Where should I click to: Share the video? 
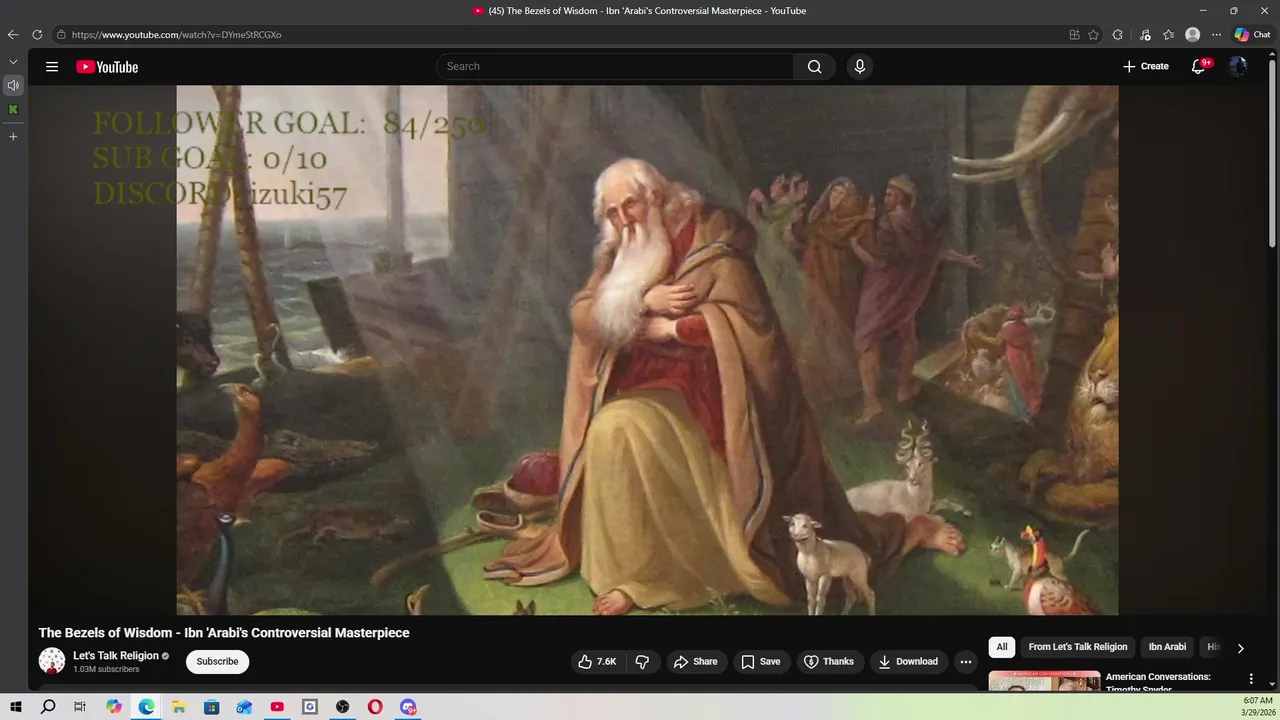pos(695,662)
